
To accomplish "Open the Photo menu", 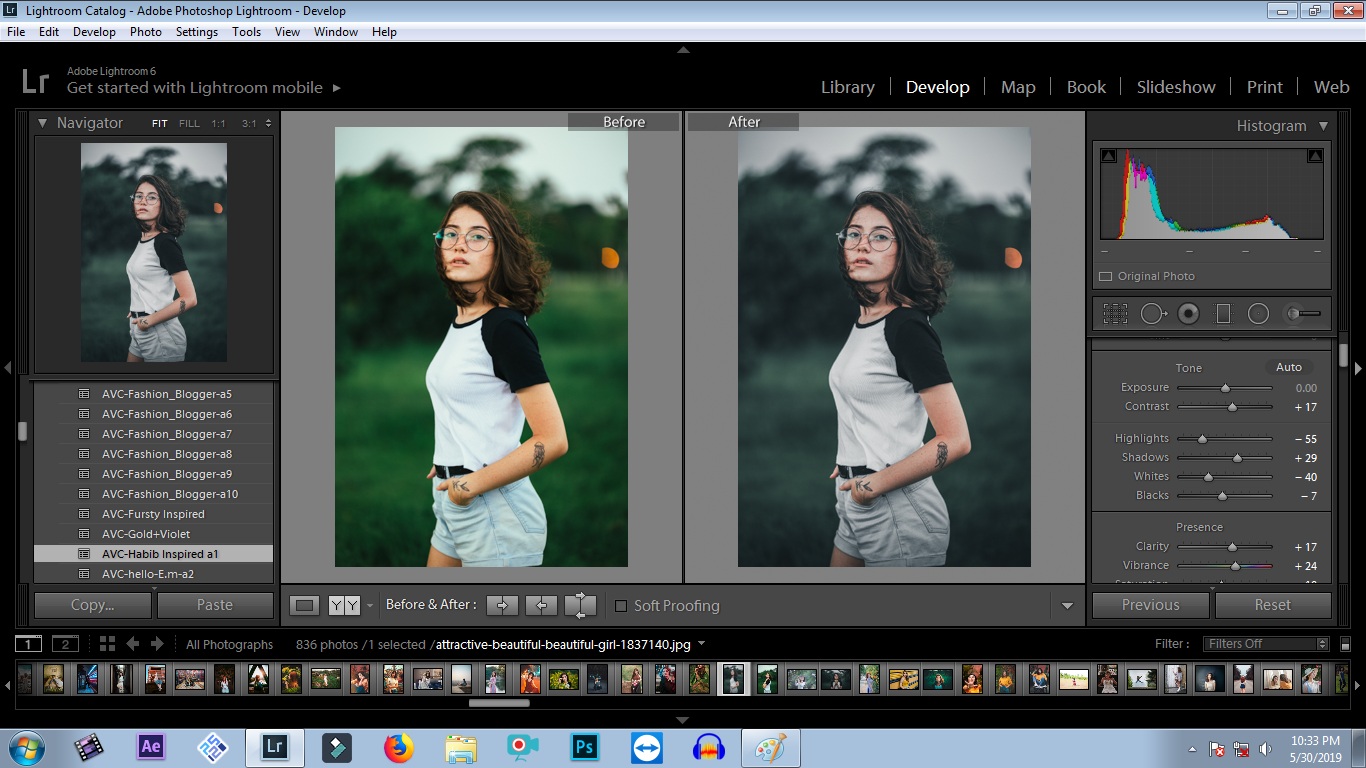I will (x=146, y=32).
